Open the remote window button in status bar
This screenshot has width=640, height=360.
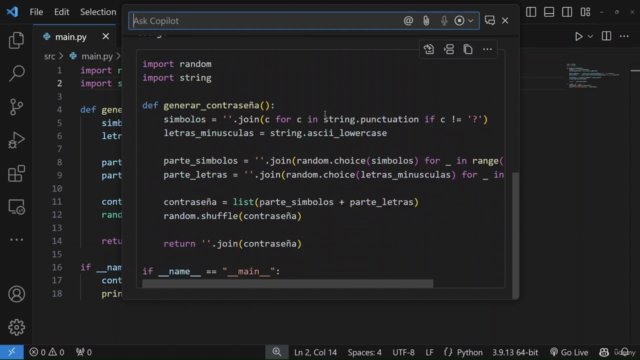point(12,352)
